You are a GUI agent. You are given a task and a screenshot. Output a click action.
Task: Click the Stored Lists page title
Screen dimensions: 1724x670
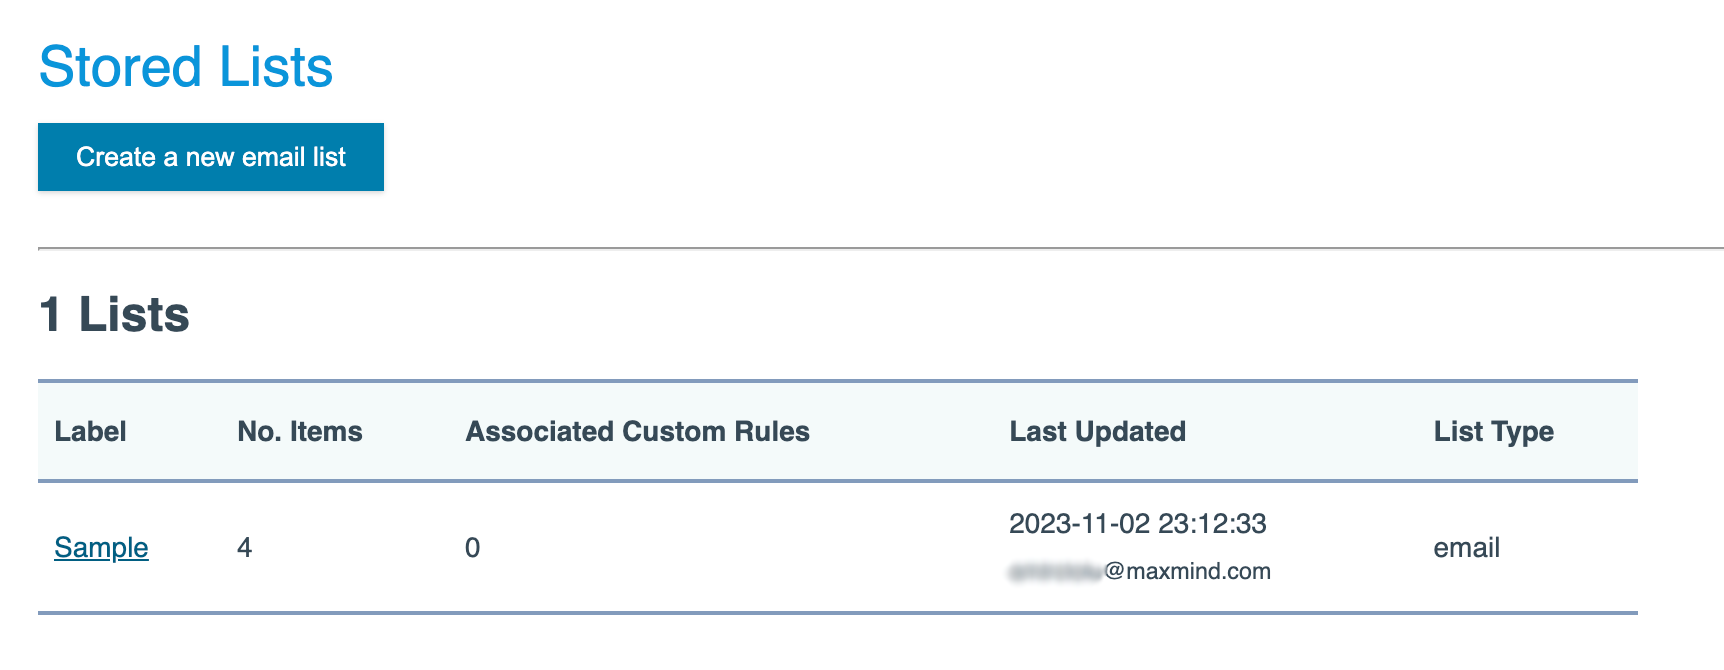pos(186,67)
